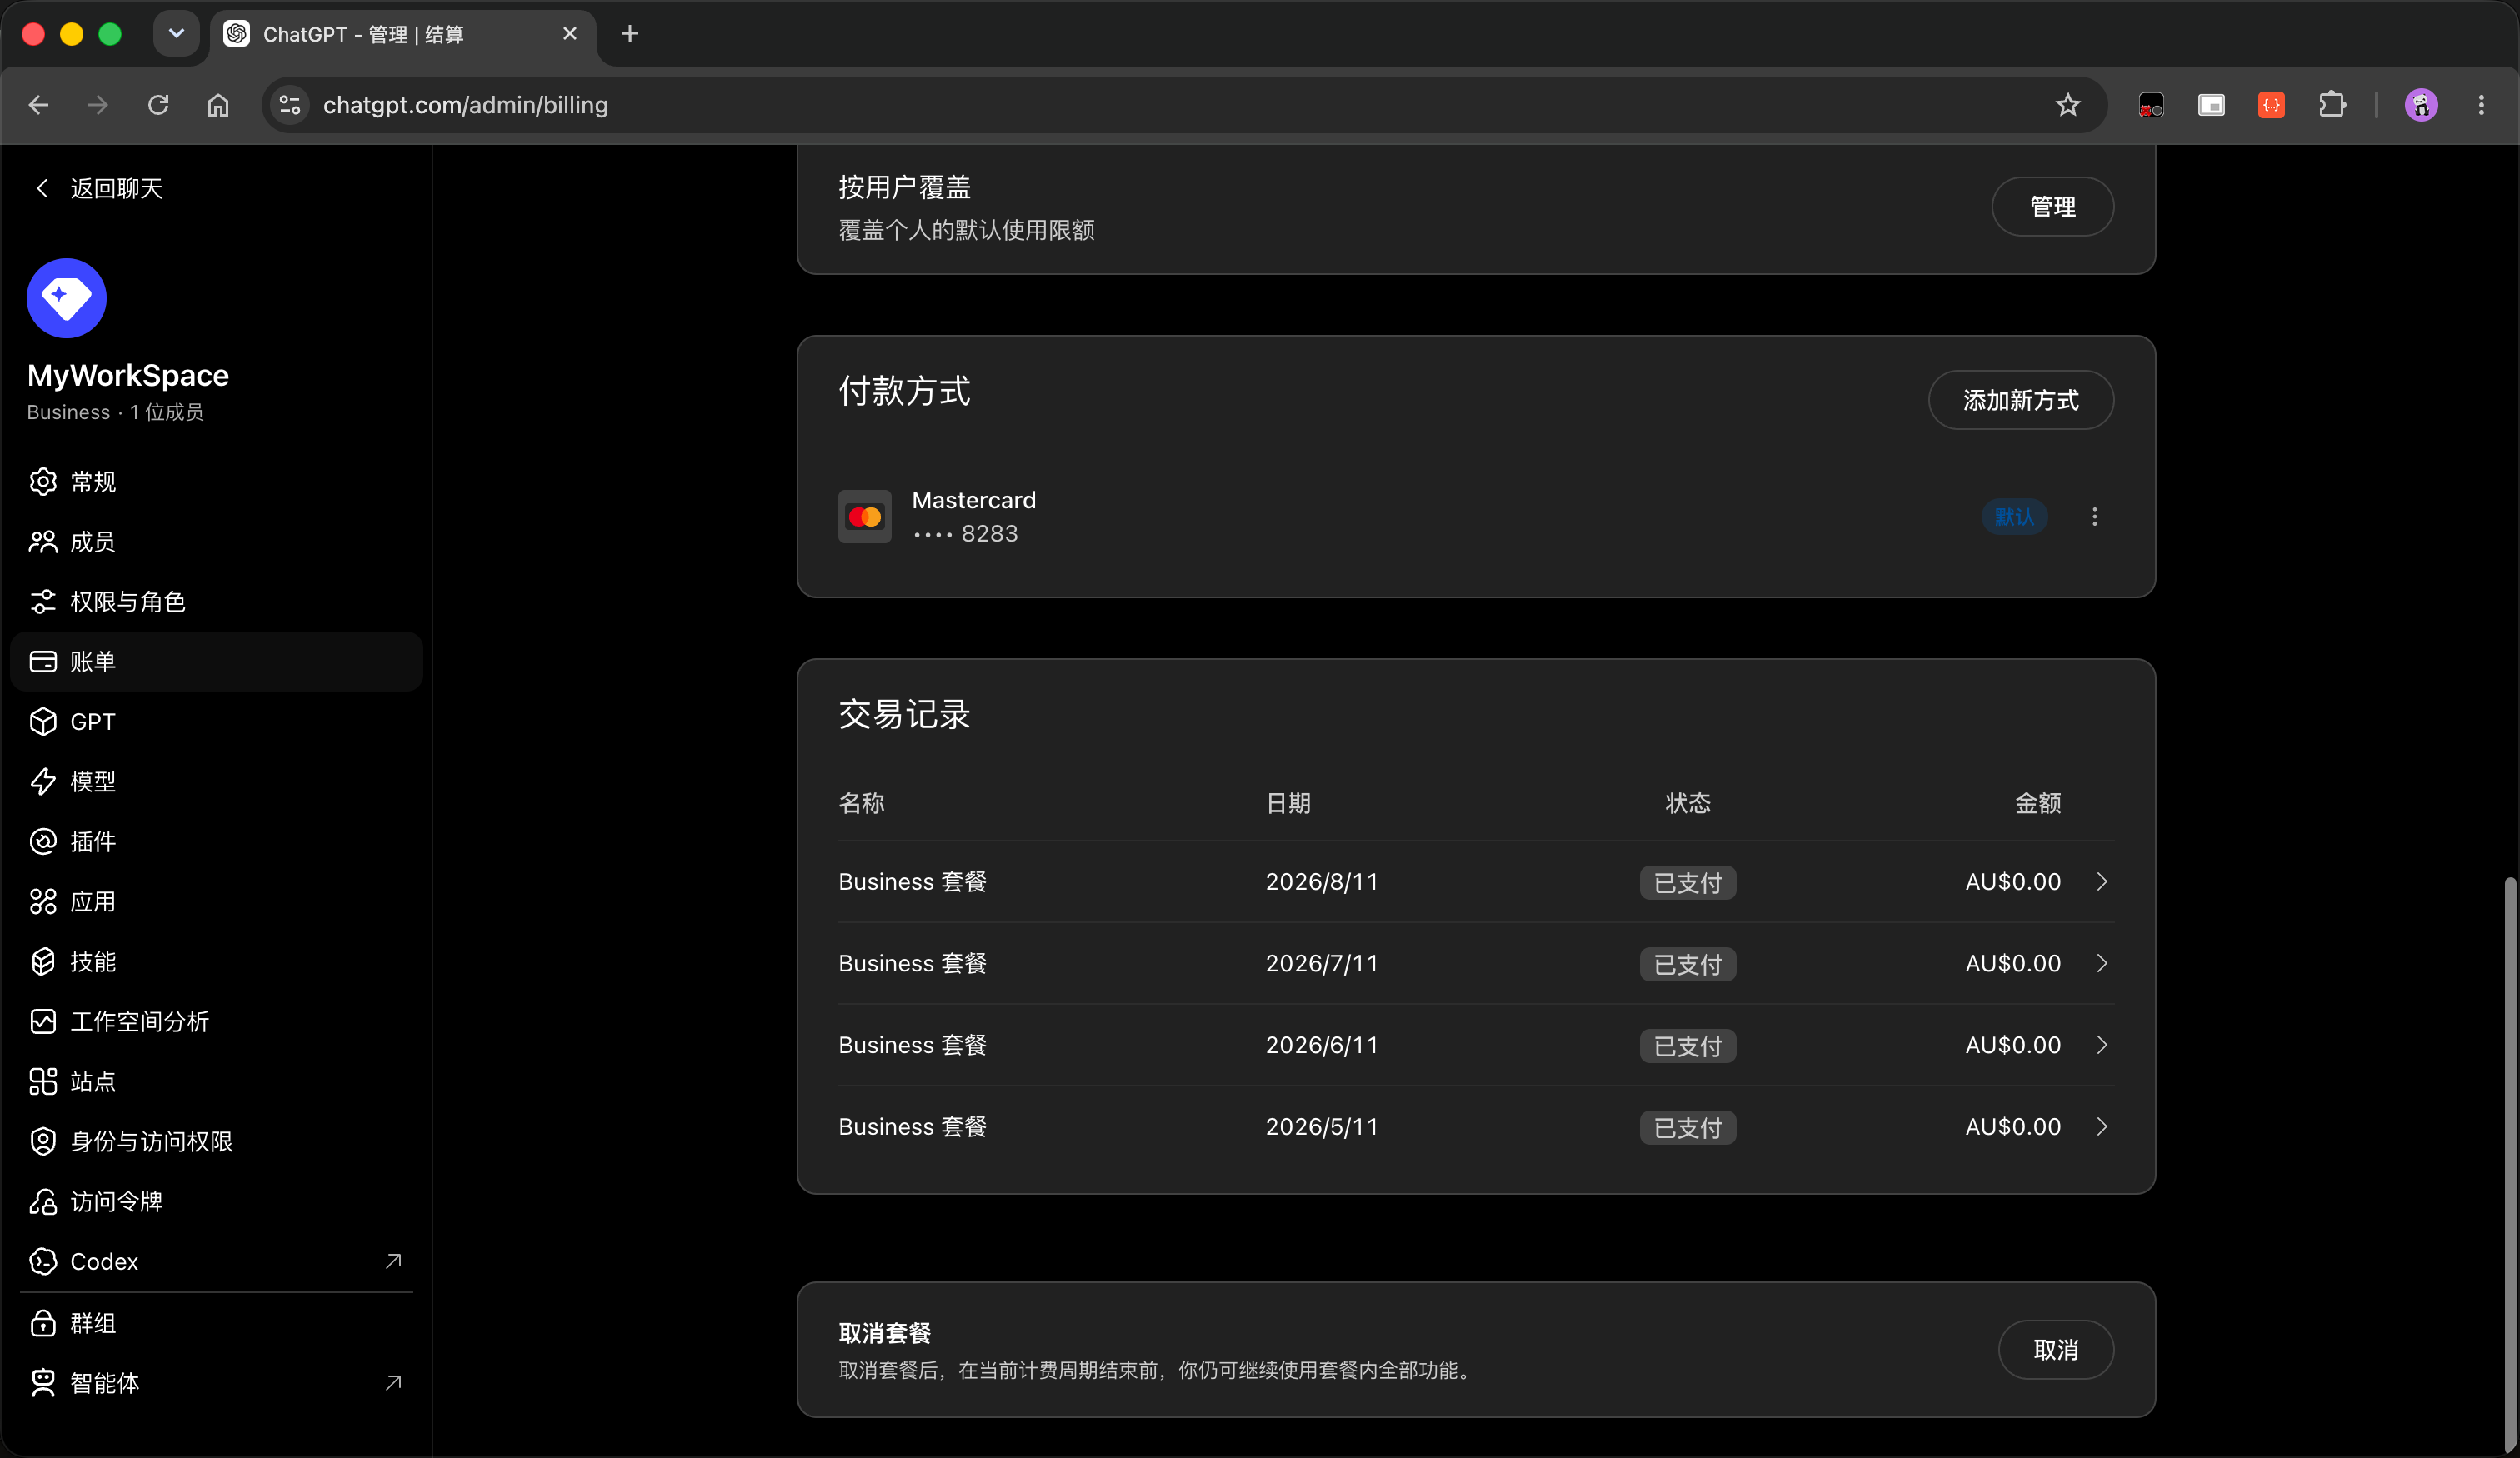Open Chrome three-dot menu

(2481, 105)
